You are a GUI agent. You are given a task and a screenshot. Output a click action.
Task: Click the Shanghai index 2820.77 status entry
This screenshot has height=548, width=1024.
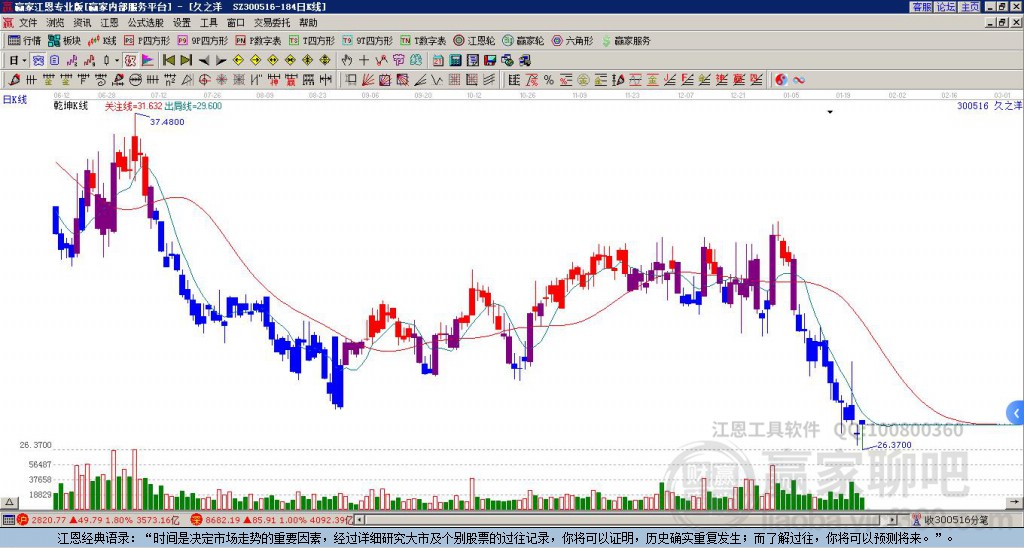tap(99, 520)
